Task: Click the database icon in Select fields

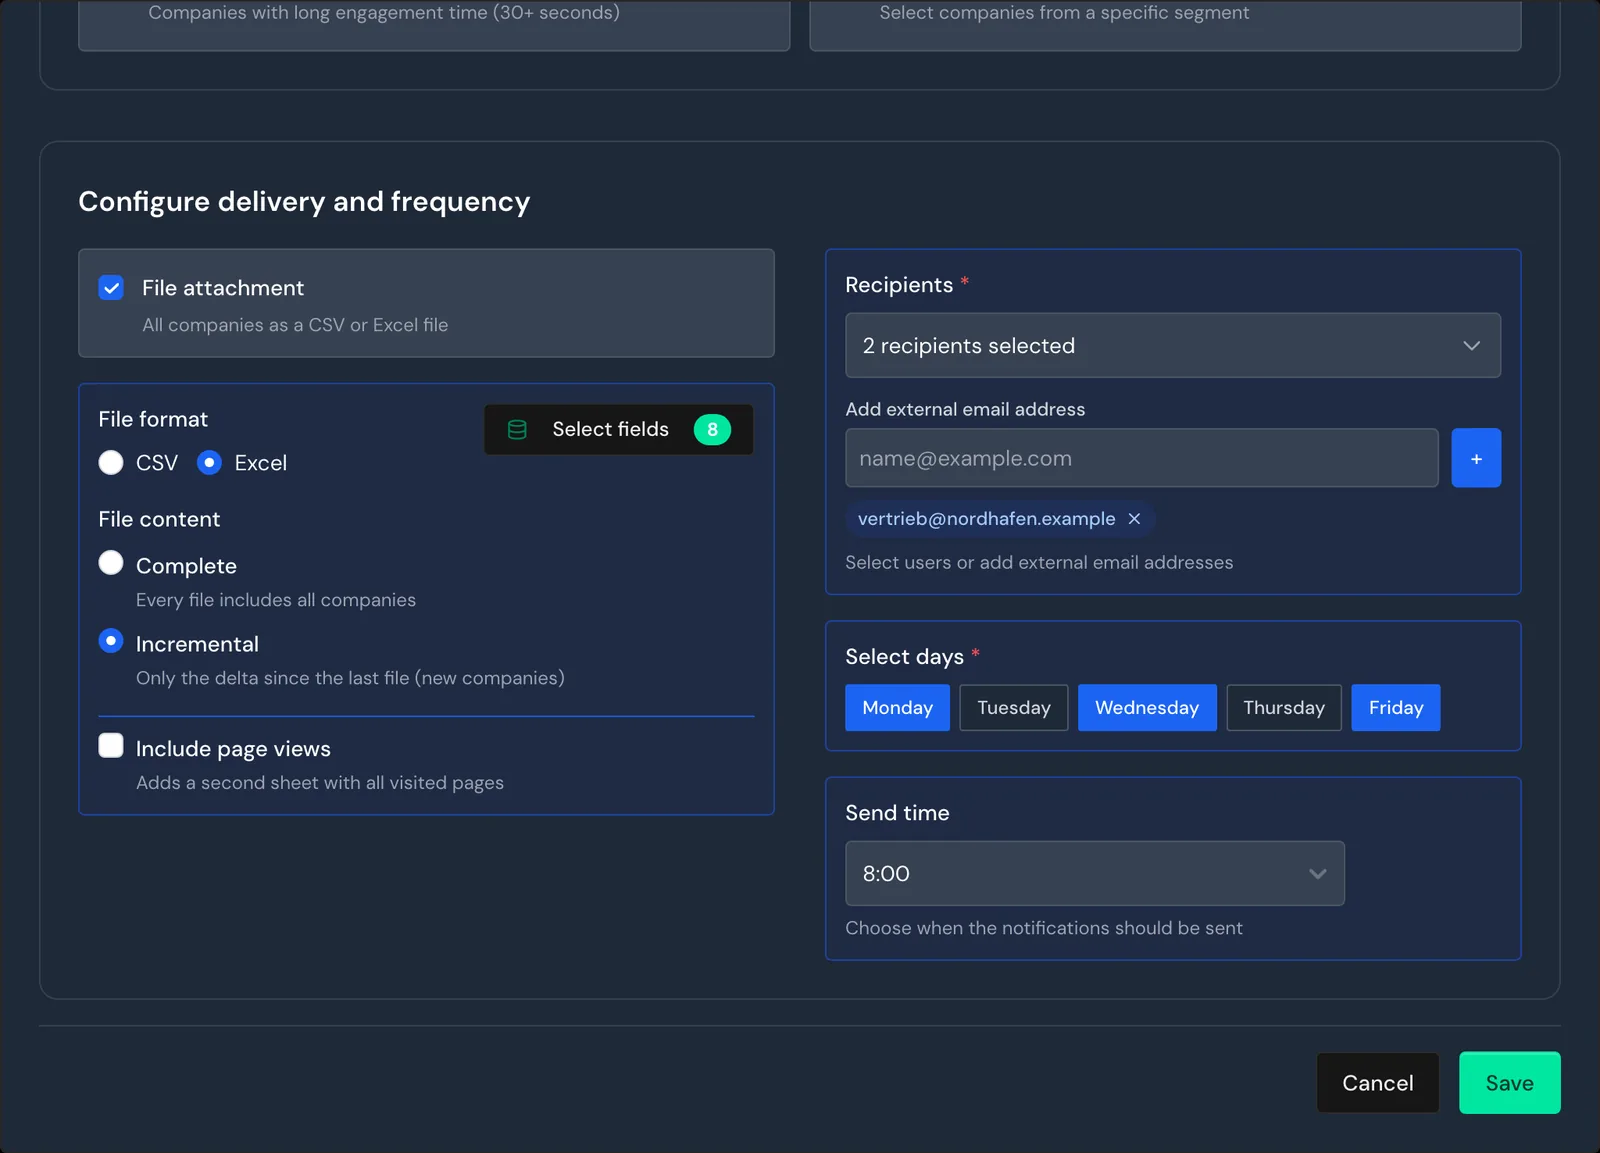Action: [517, 430]
